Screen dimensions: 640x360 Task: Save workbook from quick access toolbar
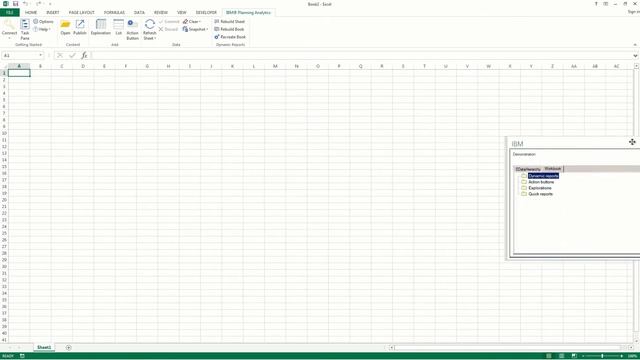pyautogui.click(x=16, y=4)
